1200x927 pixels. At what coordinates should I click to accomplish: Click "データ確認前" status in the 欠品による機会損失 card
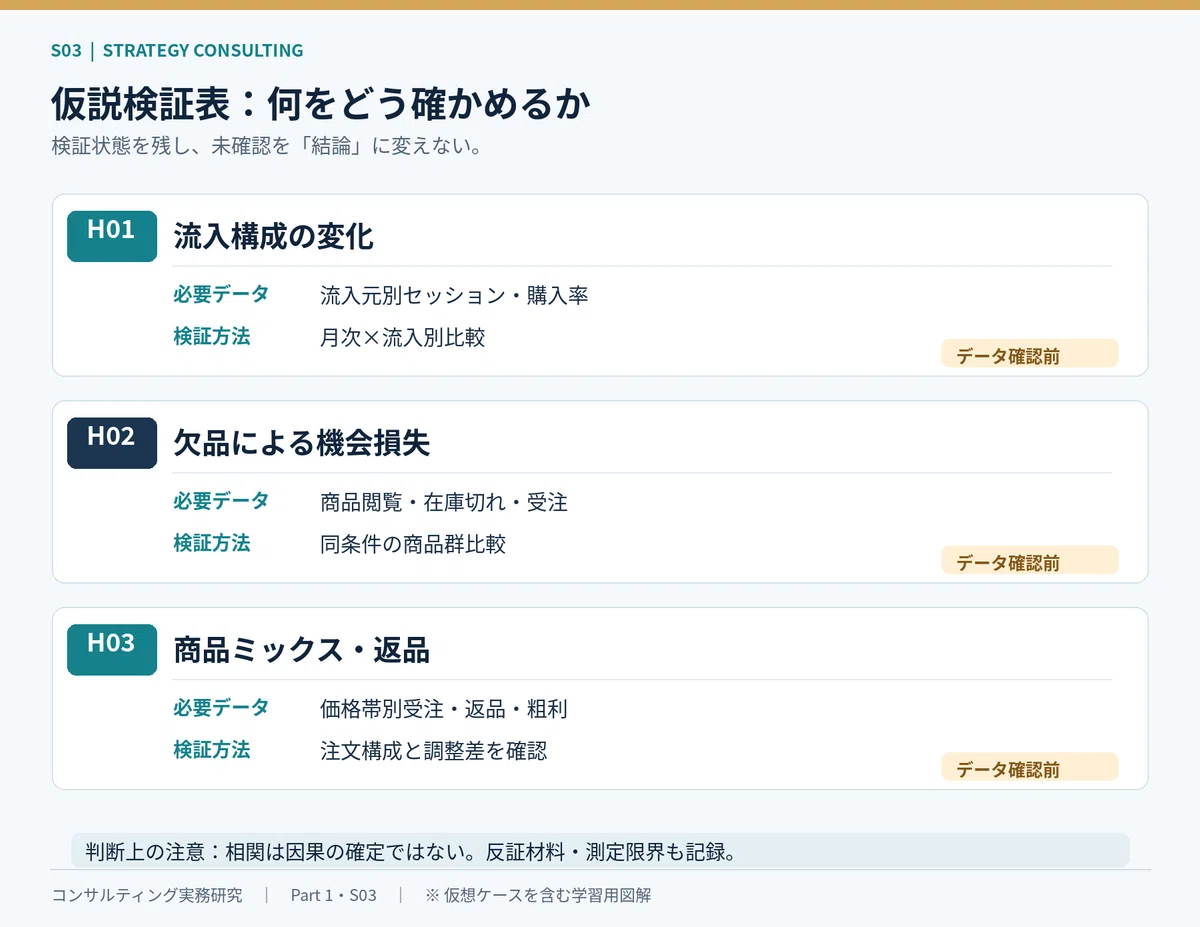click(x=1029, y=561)
